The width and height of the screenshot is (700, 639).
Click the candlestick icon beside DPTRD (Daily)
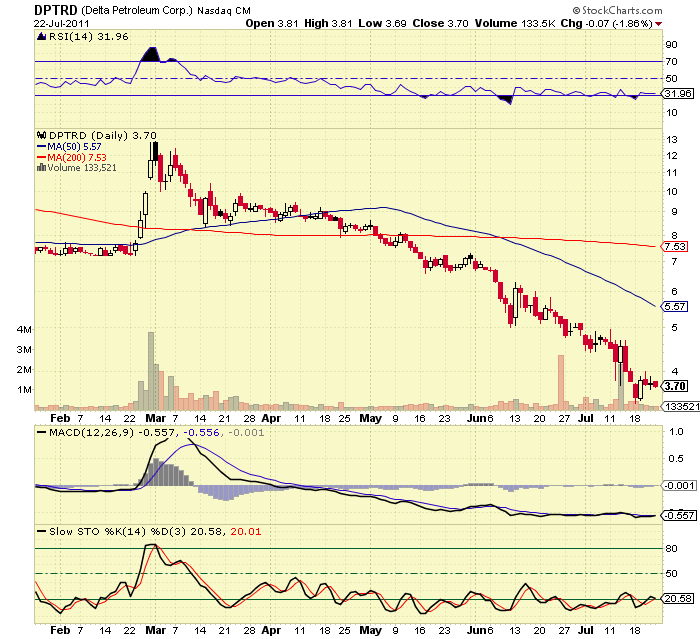point(42,135)
